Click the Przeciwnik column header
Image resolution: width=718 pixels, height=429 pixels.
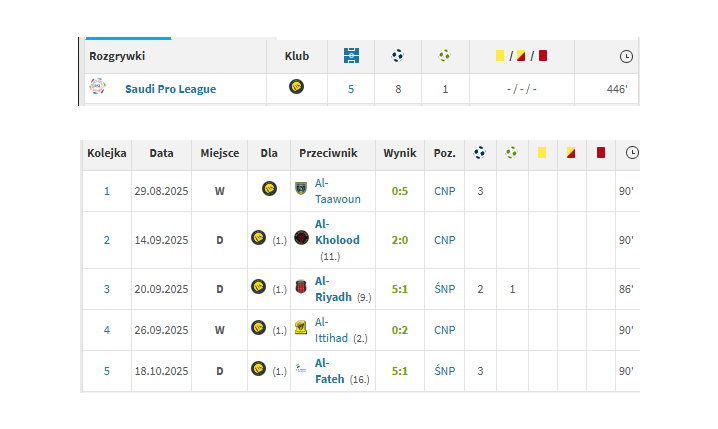coord(328,153)
